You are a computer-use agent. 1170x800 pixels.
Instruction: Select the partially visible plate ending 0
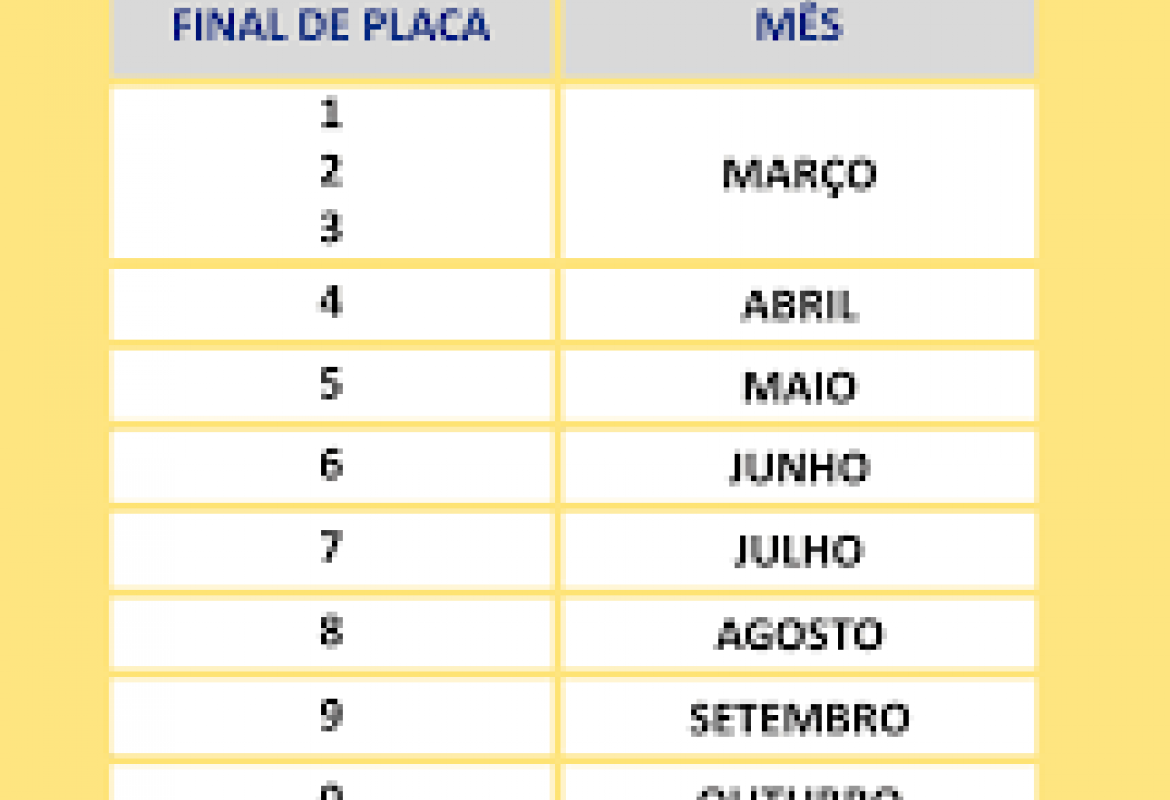[331, 788]
